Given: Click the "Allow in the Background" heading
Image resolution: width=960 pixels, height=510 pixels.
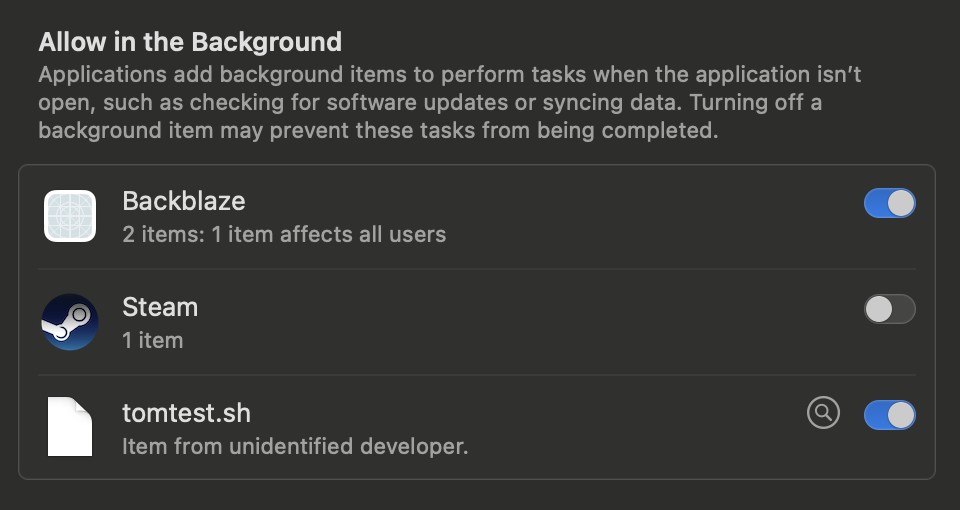Looking at the screenshot, I should [x=190, y=42].
